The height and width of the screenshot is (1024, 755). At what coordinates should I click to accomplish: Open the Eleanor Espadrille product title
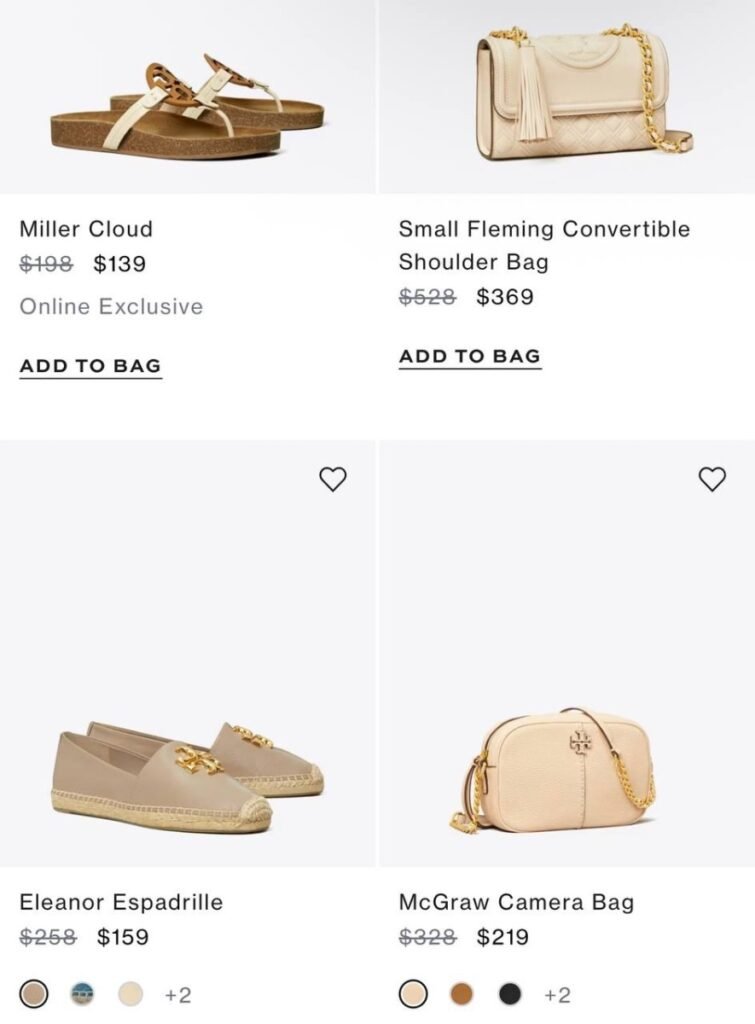point(121,902)
